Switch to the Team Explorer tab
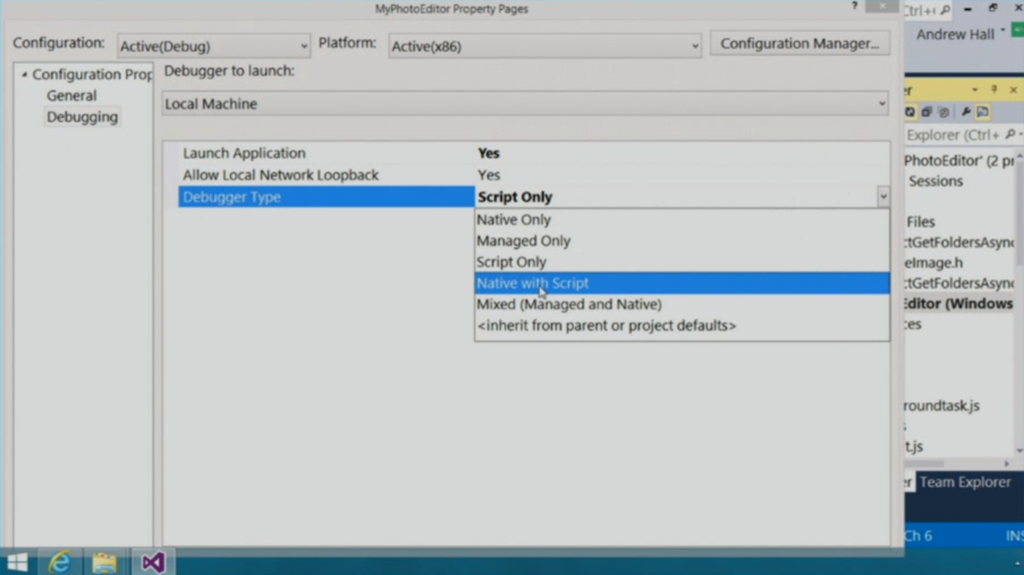The height and width of the screenshot is (575, 1024). pos(965,482)
